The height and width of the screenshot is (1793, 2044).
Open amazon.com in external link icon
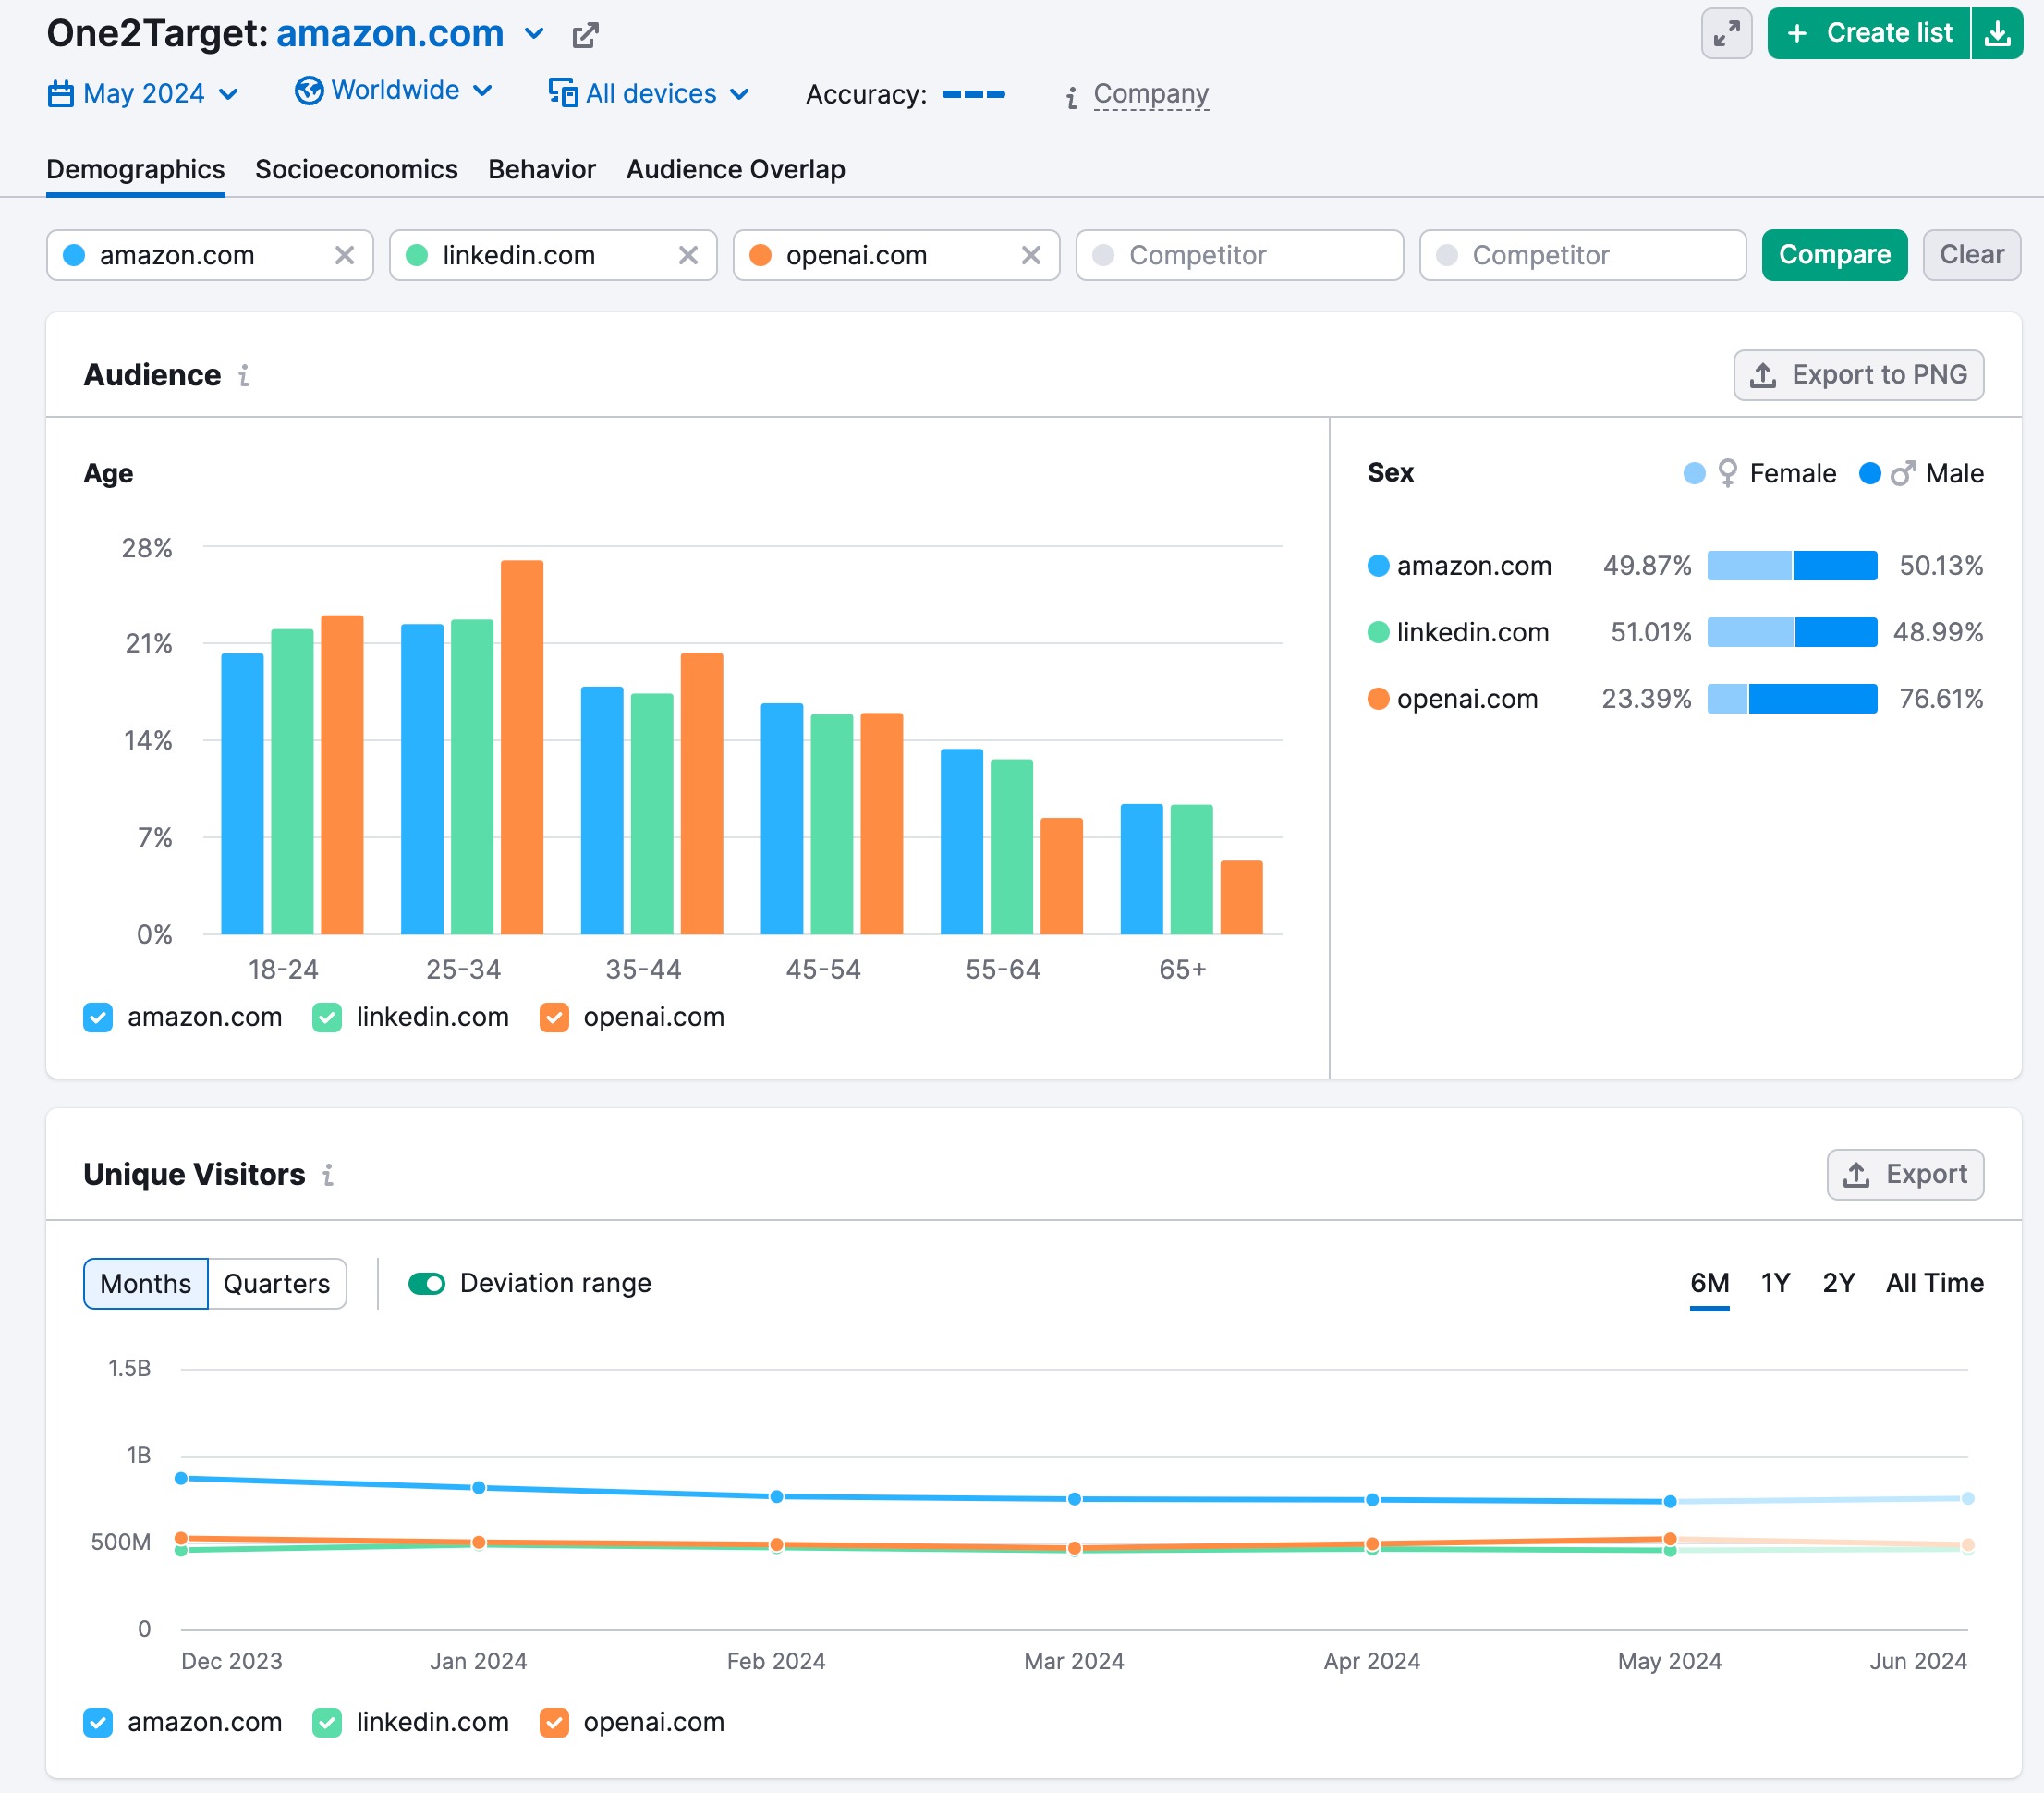(585, 35)
